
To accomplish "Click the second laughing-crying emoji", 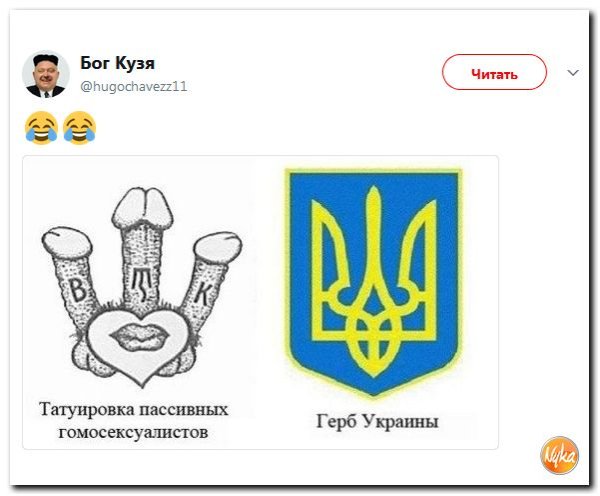I will [80, 128].
